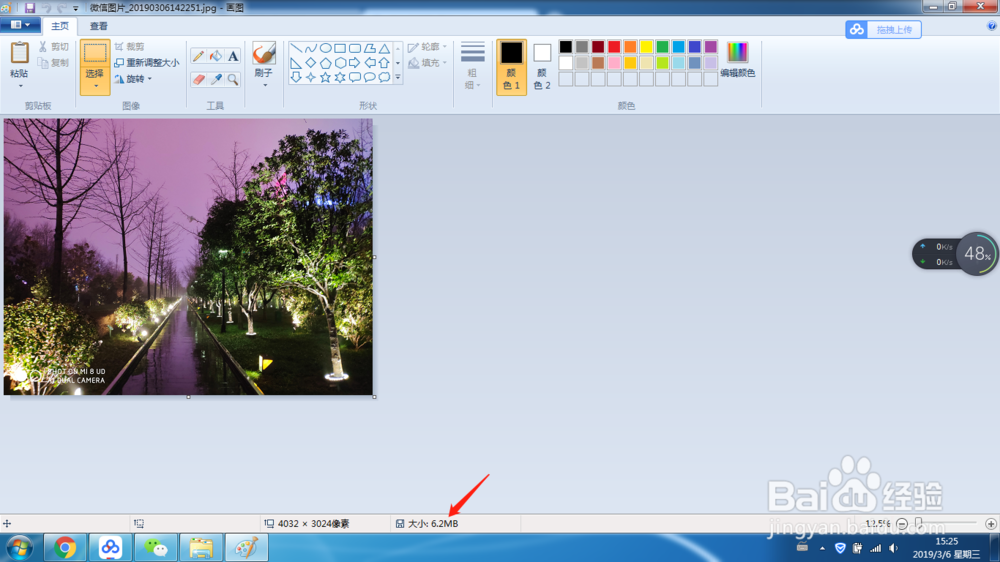
Task: Expand the shapes gallery More arrow
Action: (x=398, y=77)
